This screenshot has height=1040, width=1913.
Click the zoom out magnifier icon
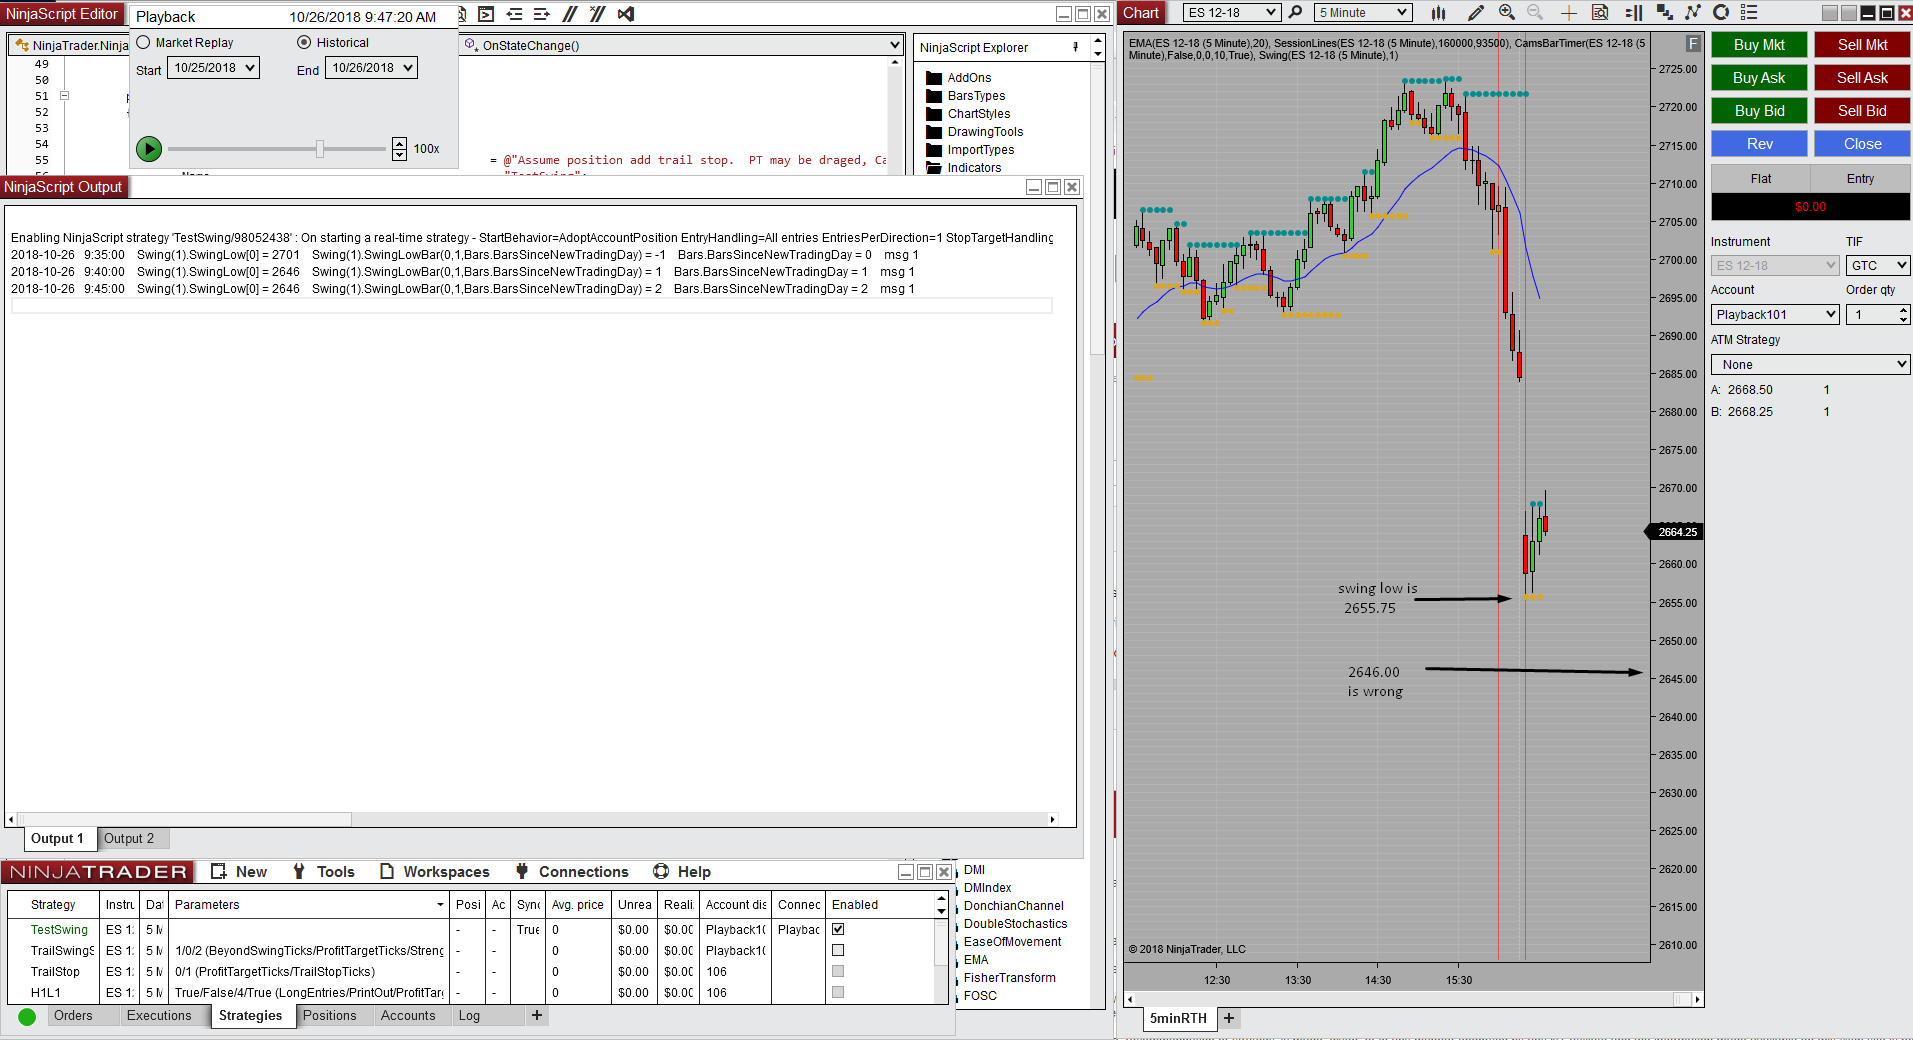pyautogui.click(x=1535, y=13)
